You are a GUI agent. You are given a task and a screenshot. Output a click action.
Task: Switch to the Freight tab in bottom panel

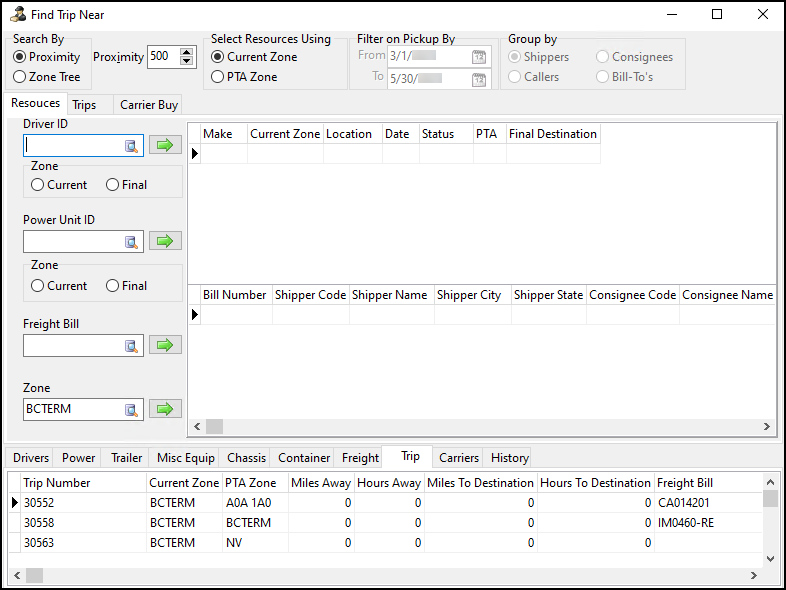tap(360, 458)
